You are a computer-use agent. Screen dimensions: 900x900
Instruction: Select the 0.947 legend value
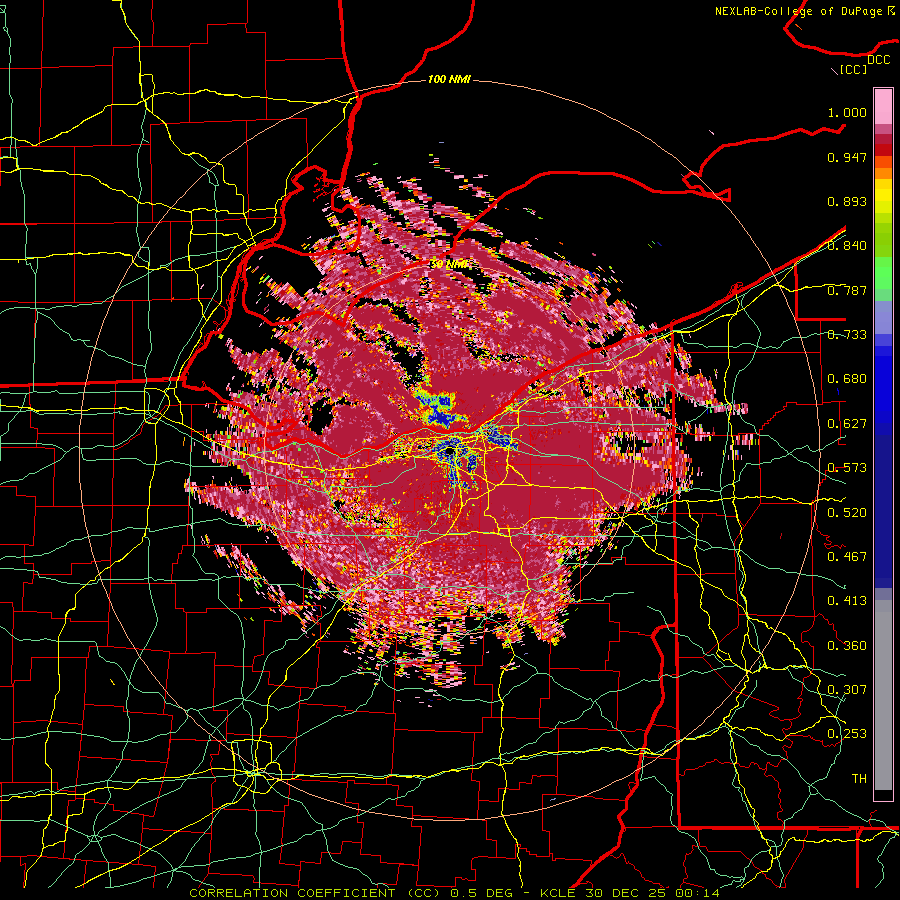[x=847, y=157]
